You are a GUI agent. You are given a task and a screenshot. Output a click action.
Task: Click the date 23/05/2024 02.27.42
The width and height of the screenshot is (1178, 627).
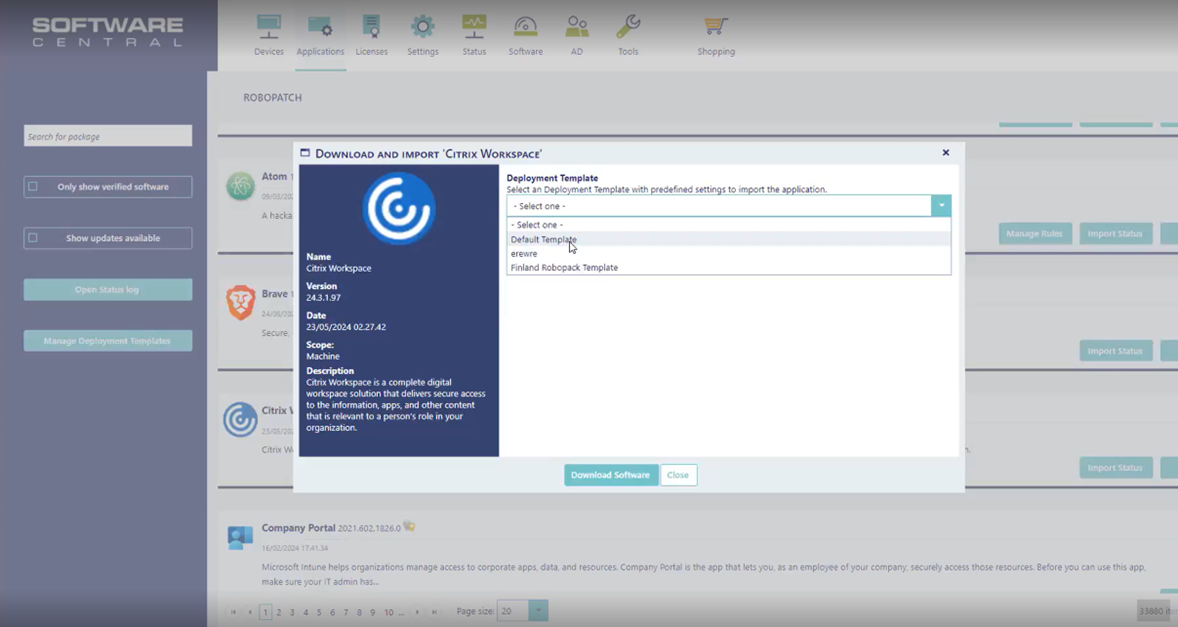(346, 327)
